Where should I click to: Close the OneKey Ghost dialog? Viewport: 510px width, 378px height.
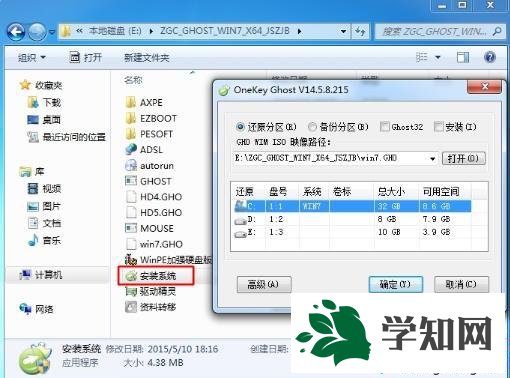(485, 87)
